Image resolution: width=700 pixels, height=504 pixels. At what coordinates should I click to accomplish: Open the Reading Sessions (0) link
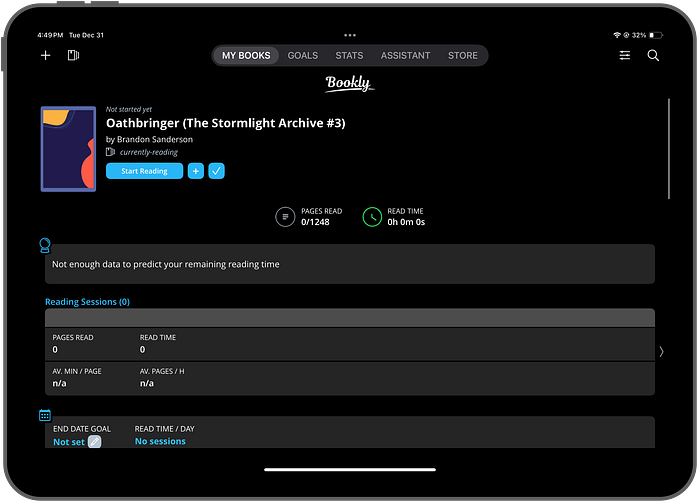point(88,302)
